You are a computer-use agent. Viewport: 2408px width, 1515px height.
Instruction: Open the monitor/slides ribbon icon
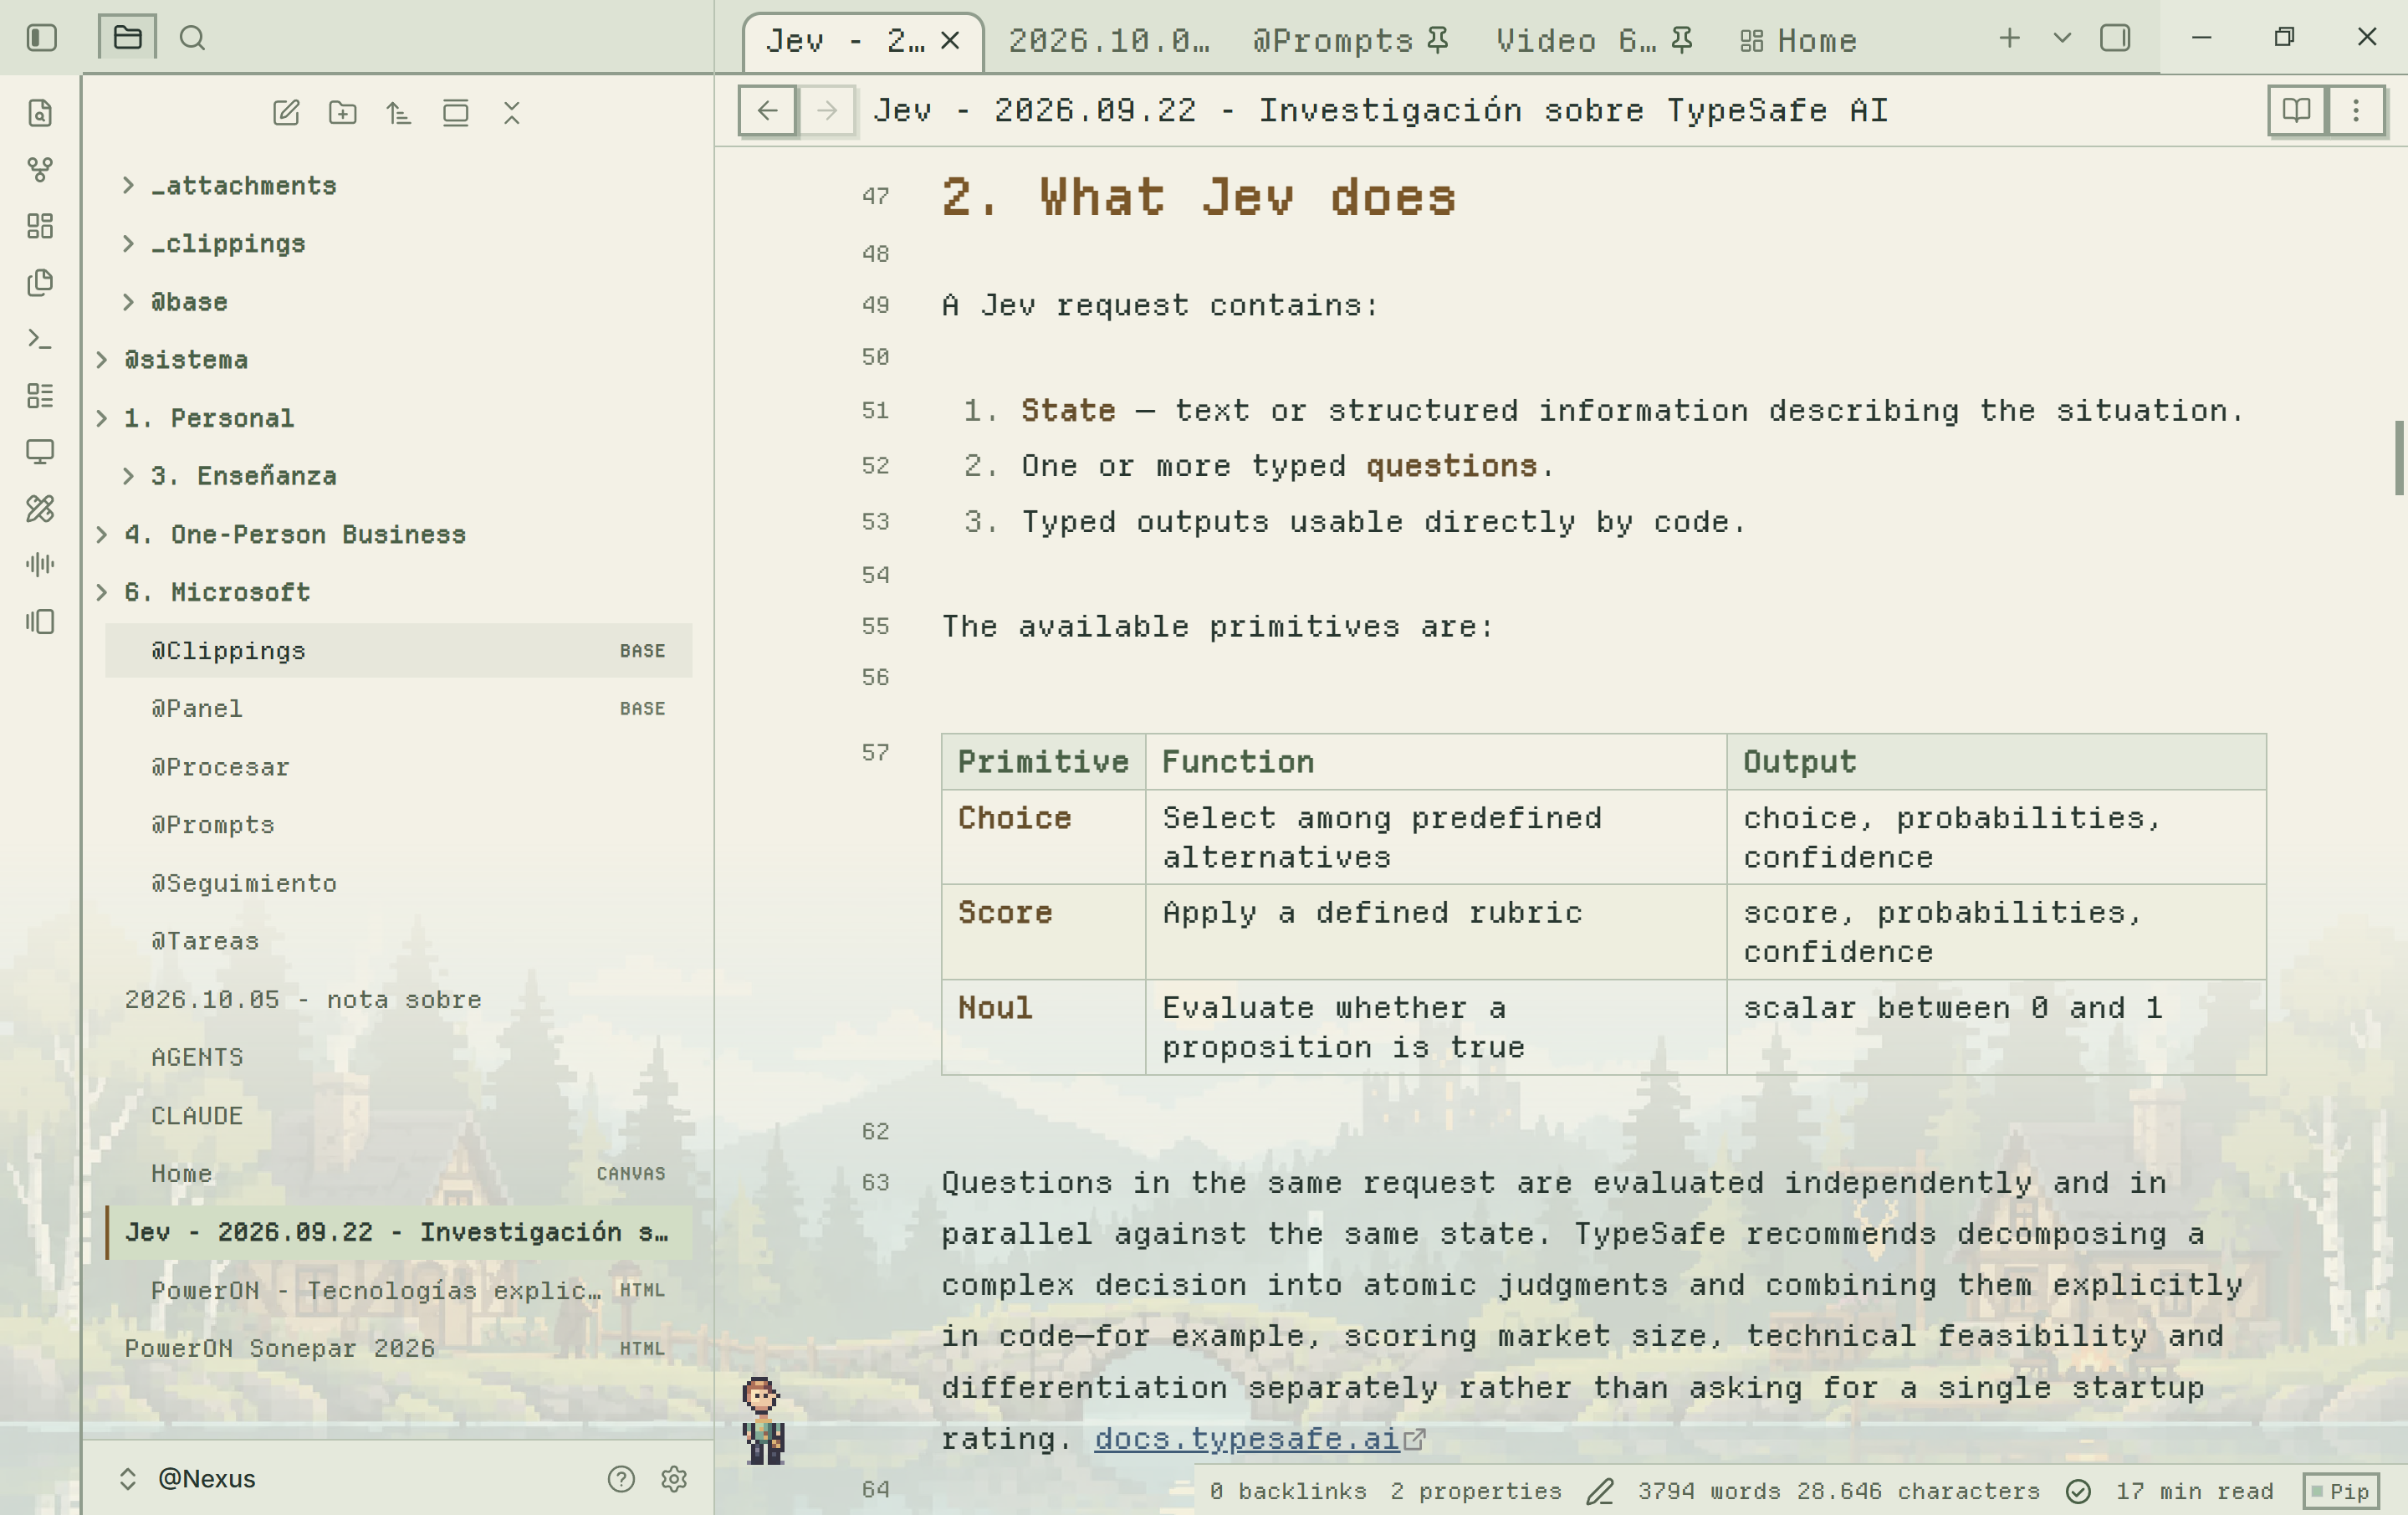pos(40,452)
